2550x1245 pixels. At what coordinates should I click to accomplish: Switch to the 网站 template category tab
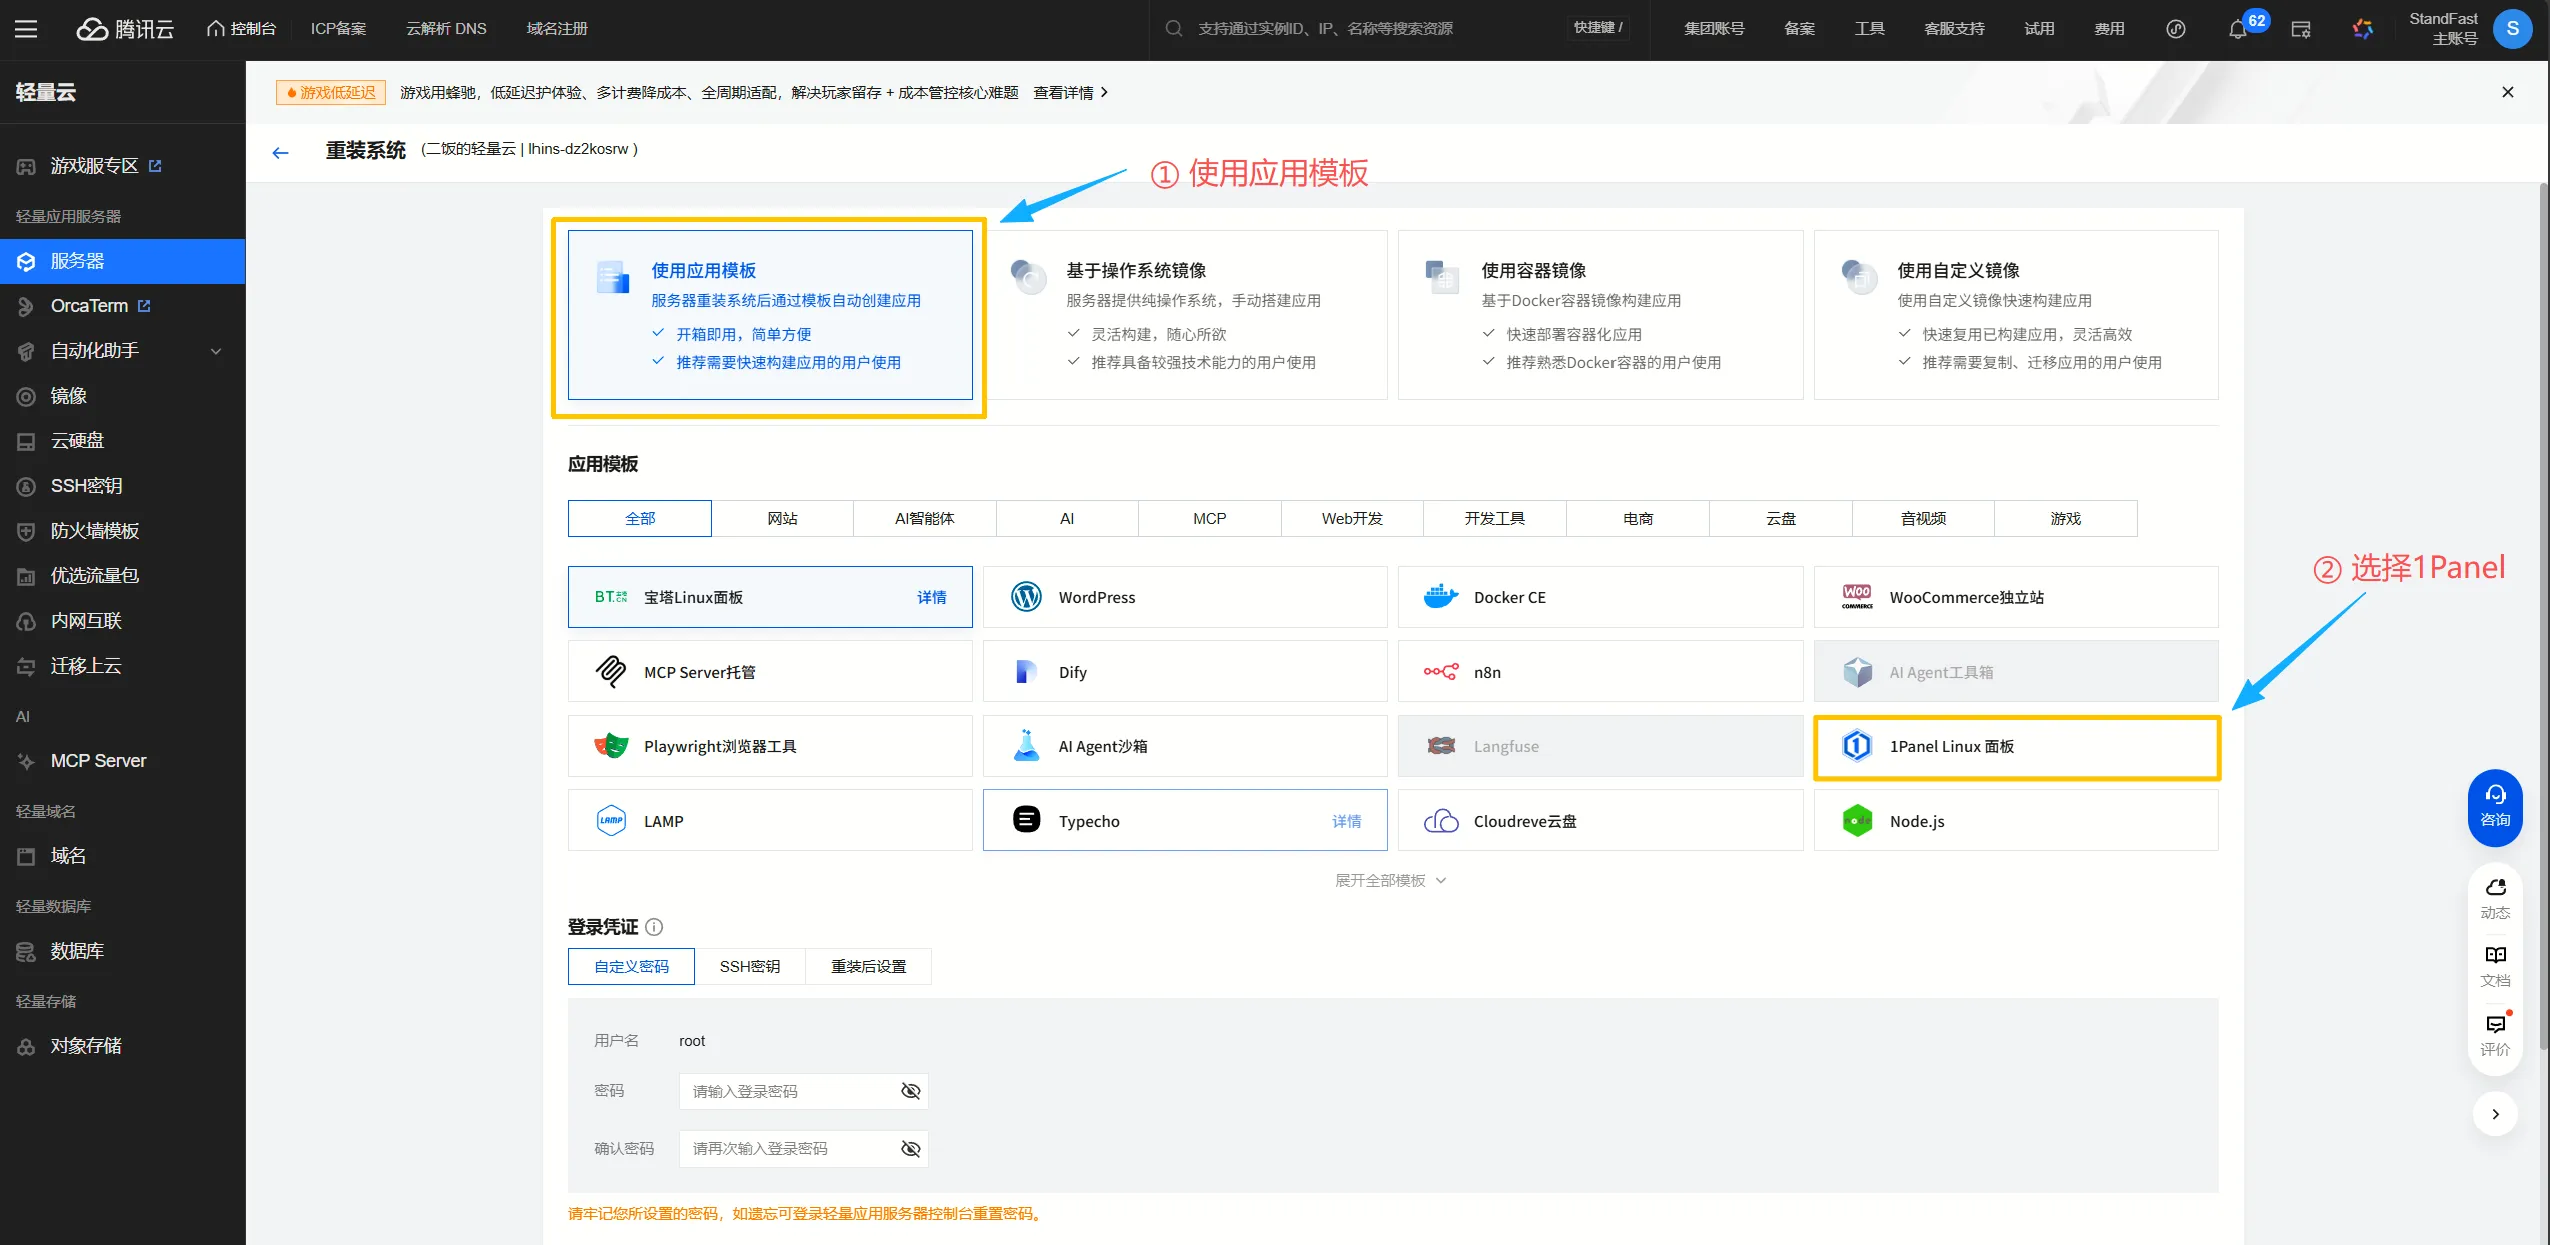point(782,518)
